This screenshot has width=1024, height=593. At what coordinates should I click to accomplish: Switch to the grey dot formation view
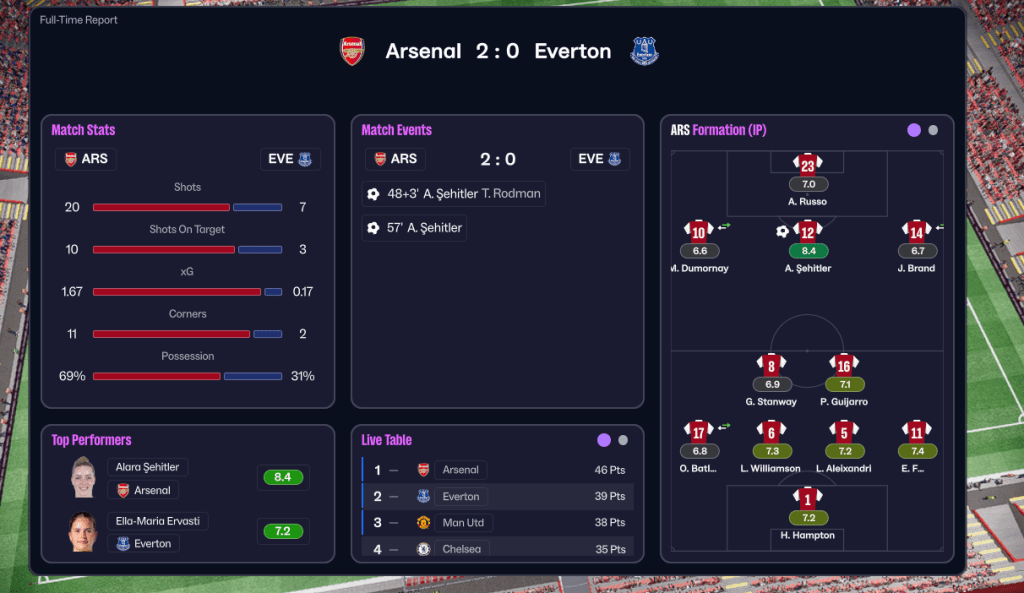[x=933, y=130]
